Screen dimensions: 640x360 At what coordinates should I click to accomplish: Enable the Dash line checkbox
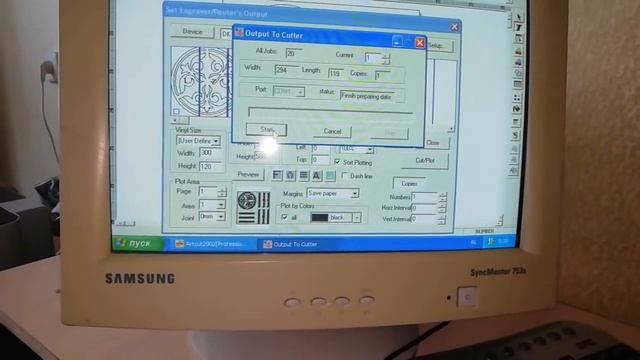click(x=344, y=176)
